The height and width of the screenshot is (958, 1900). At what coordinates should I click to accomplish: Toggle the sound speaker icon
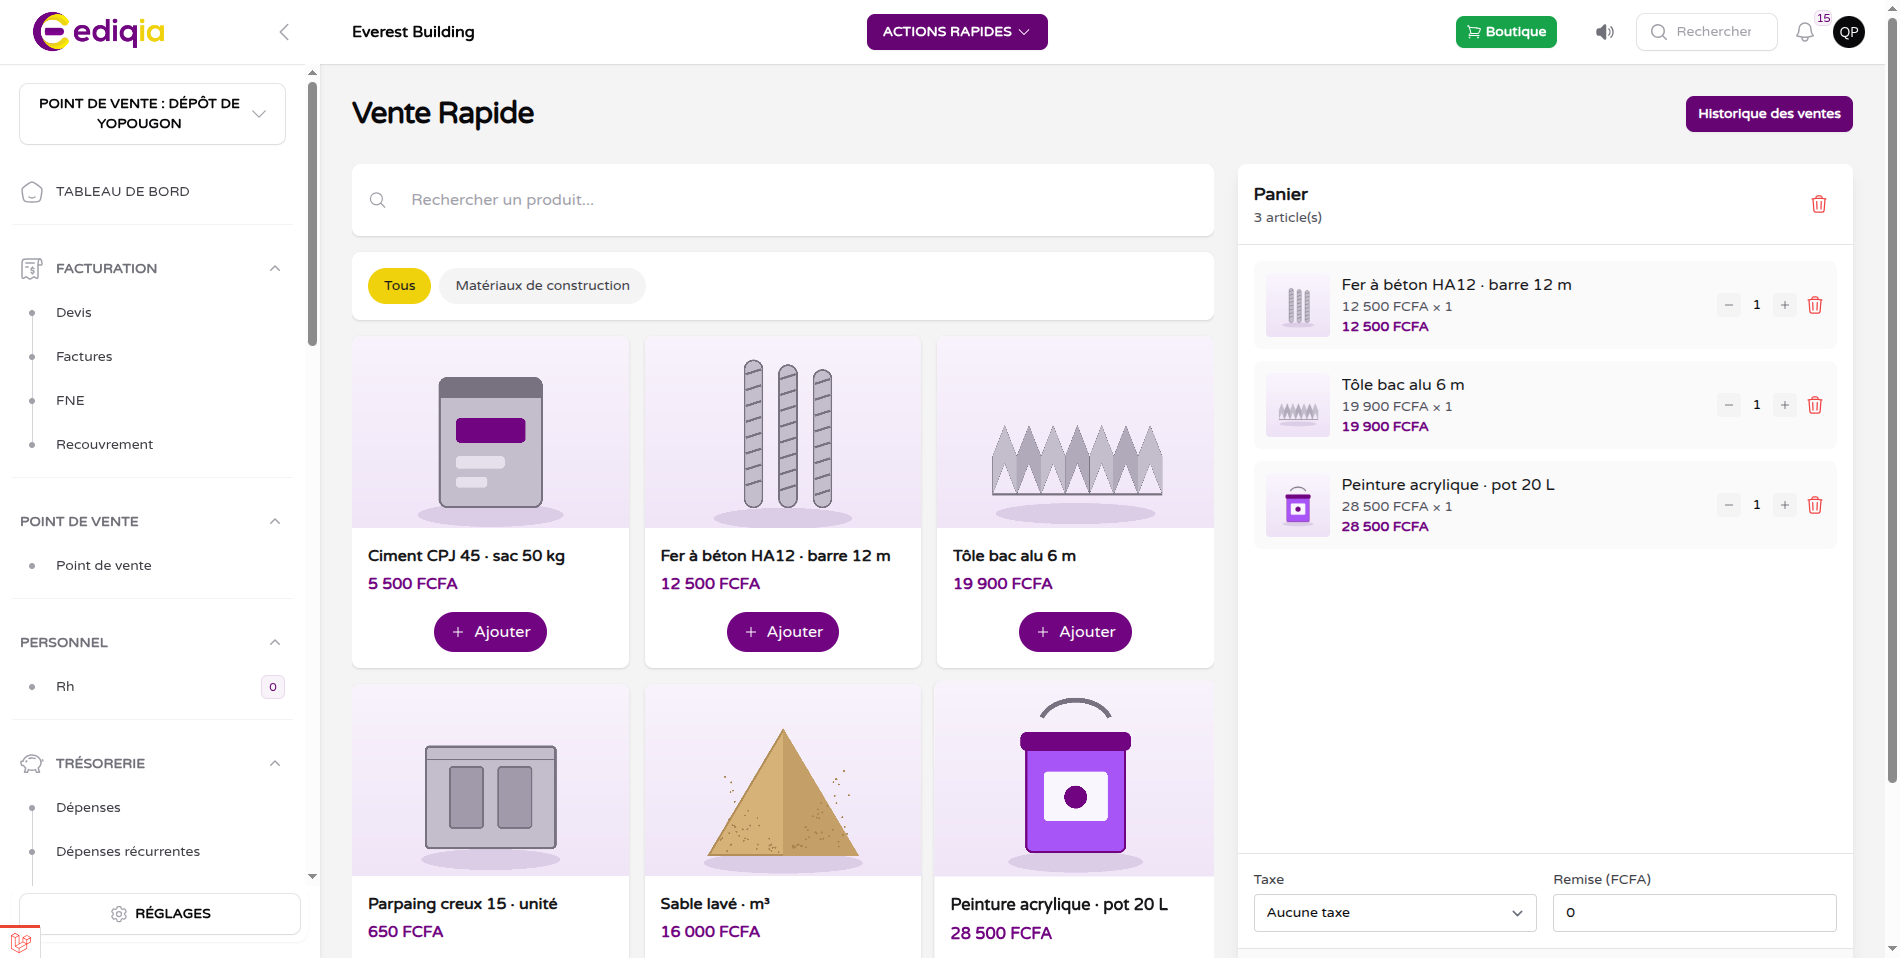[x=1605, y=32]
